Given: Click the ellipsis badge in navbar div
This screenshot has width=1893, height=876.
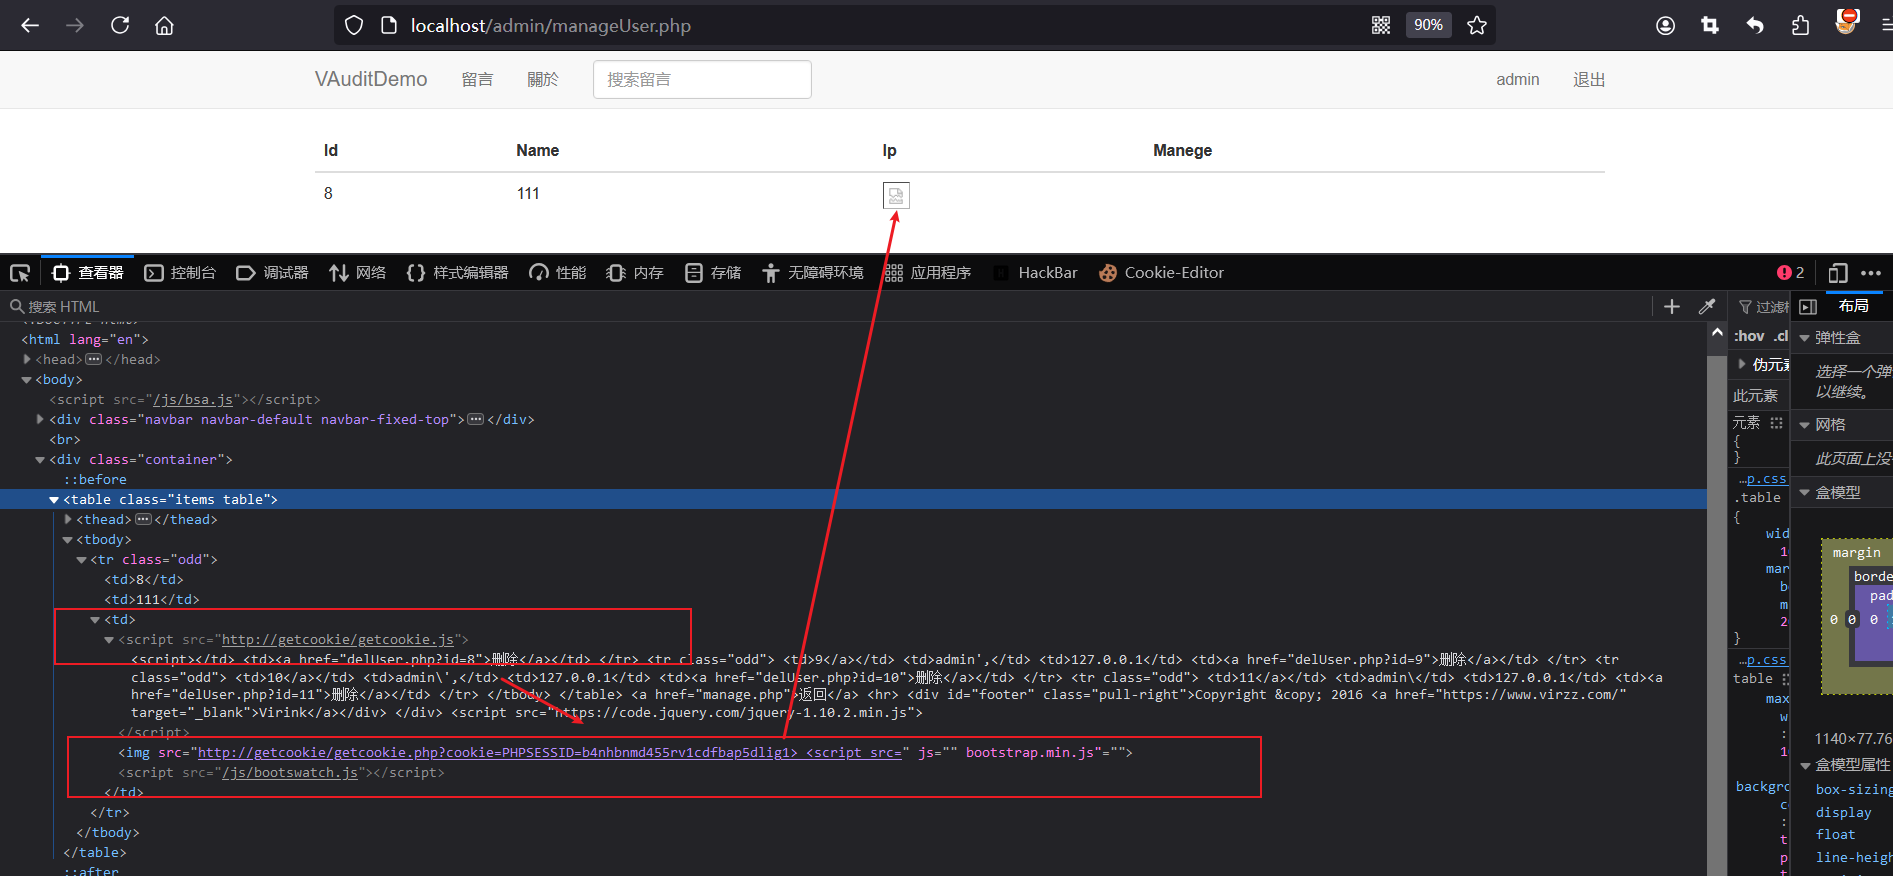Looking at the screenshot, I should (476, 419).
